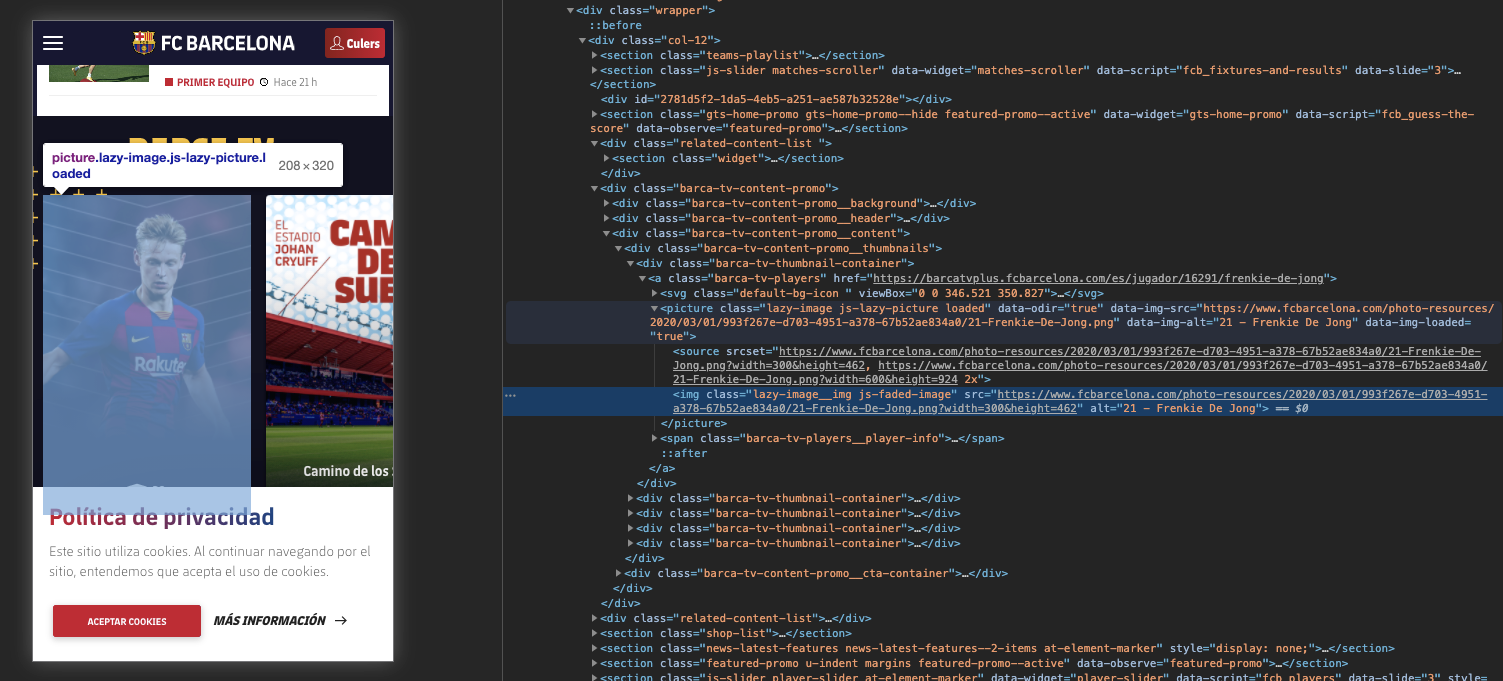Click the style "display: none;" attribute
Viewport: 1503px width, 681px height.
pyautogui.click(x=1240, y=648)
